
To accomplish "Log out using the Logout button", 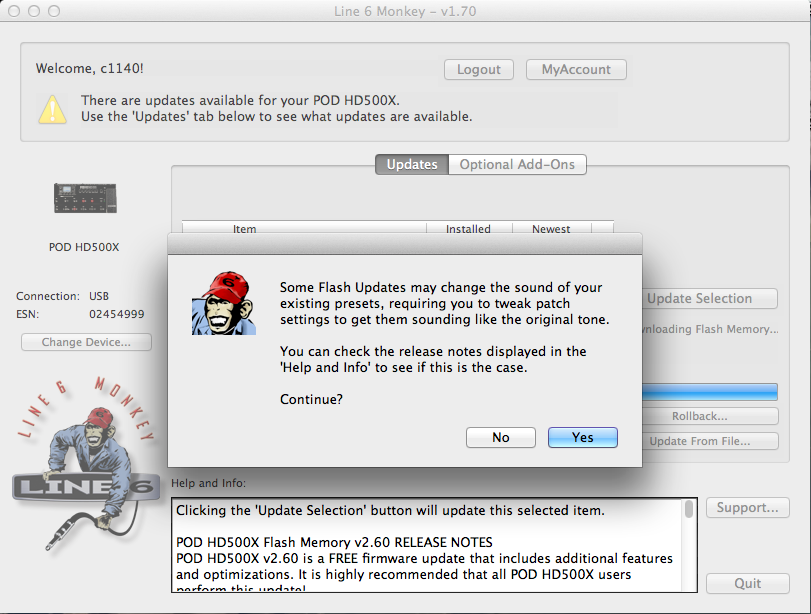I will point(479,69).
